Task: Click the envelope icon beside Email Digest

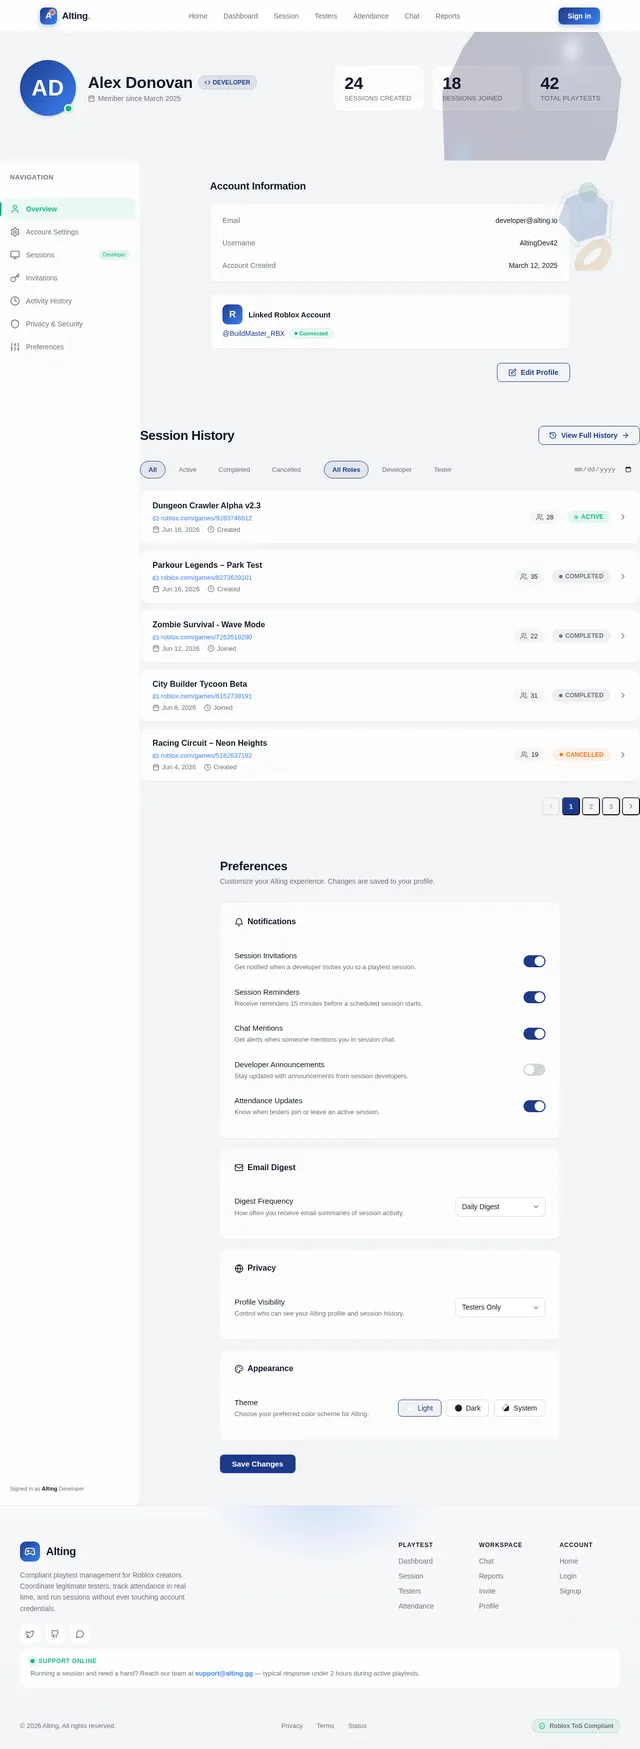Action: point(239,1167)
